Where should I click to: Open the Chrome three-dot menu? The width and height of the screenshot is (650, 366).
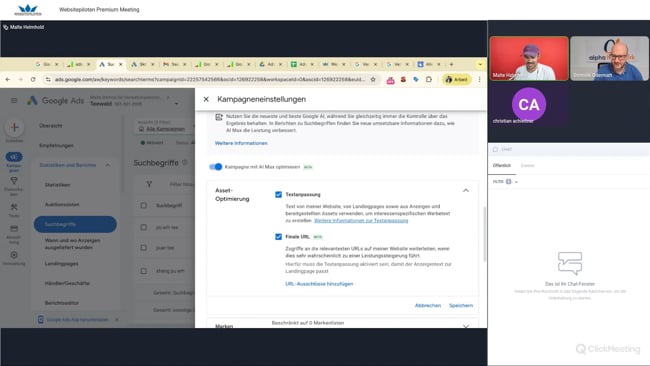click(x=480, y=79)
